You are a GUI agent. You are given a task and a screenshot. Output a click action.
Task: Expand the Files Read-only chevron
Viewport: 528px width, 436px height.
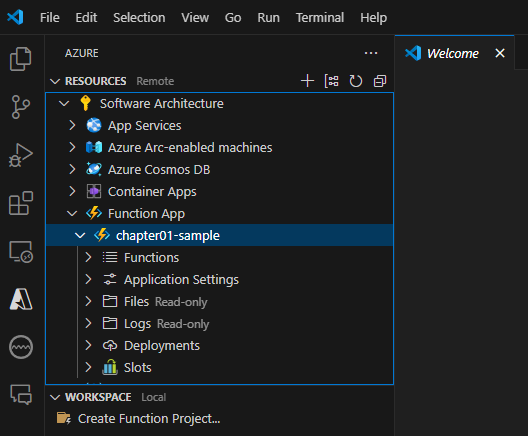tap(88, 301)
